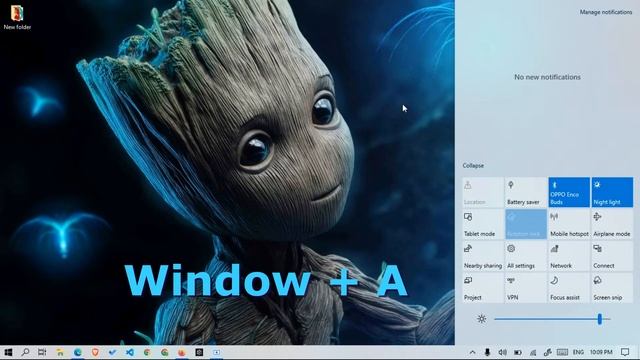640x360 pixels.
Task: Open Firefox from taskbar
Action: click(182, 352)
